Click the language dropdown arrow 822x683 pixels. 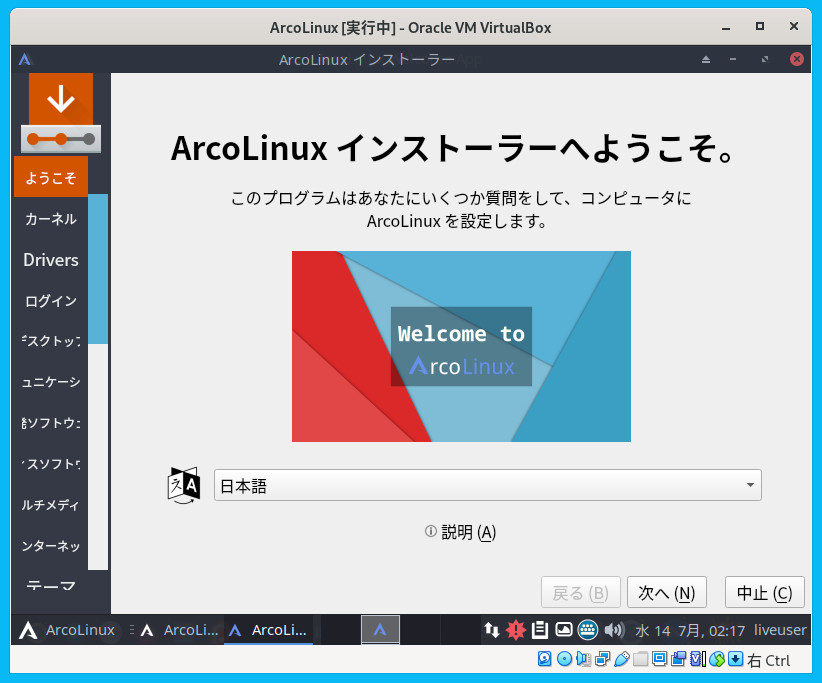[x=750, y=486]
